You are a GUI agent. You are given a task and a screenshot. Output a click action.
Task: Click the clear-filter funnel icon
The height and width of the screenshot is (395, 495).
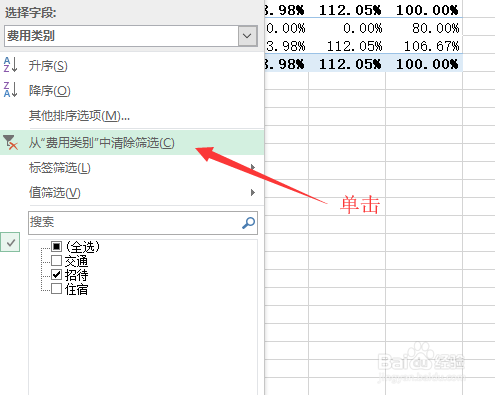coord(10,142)
